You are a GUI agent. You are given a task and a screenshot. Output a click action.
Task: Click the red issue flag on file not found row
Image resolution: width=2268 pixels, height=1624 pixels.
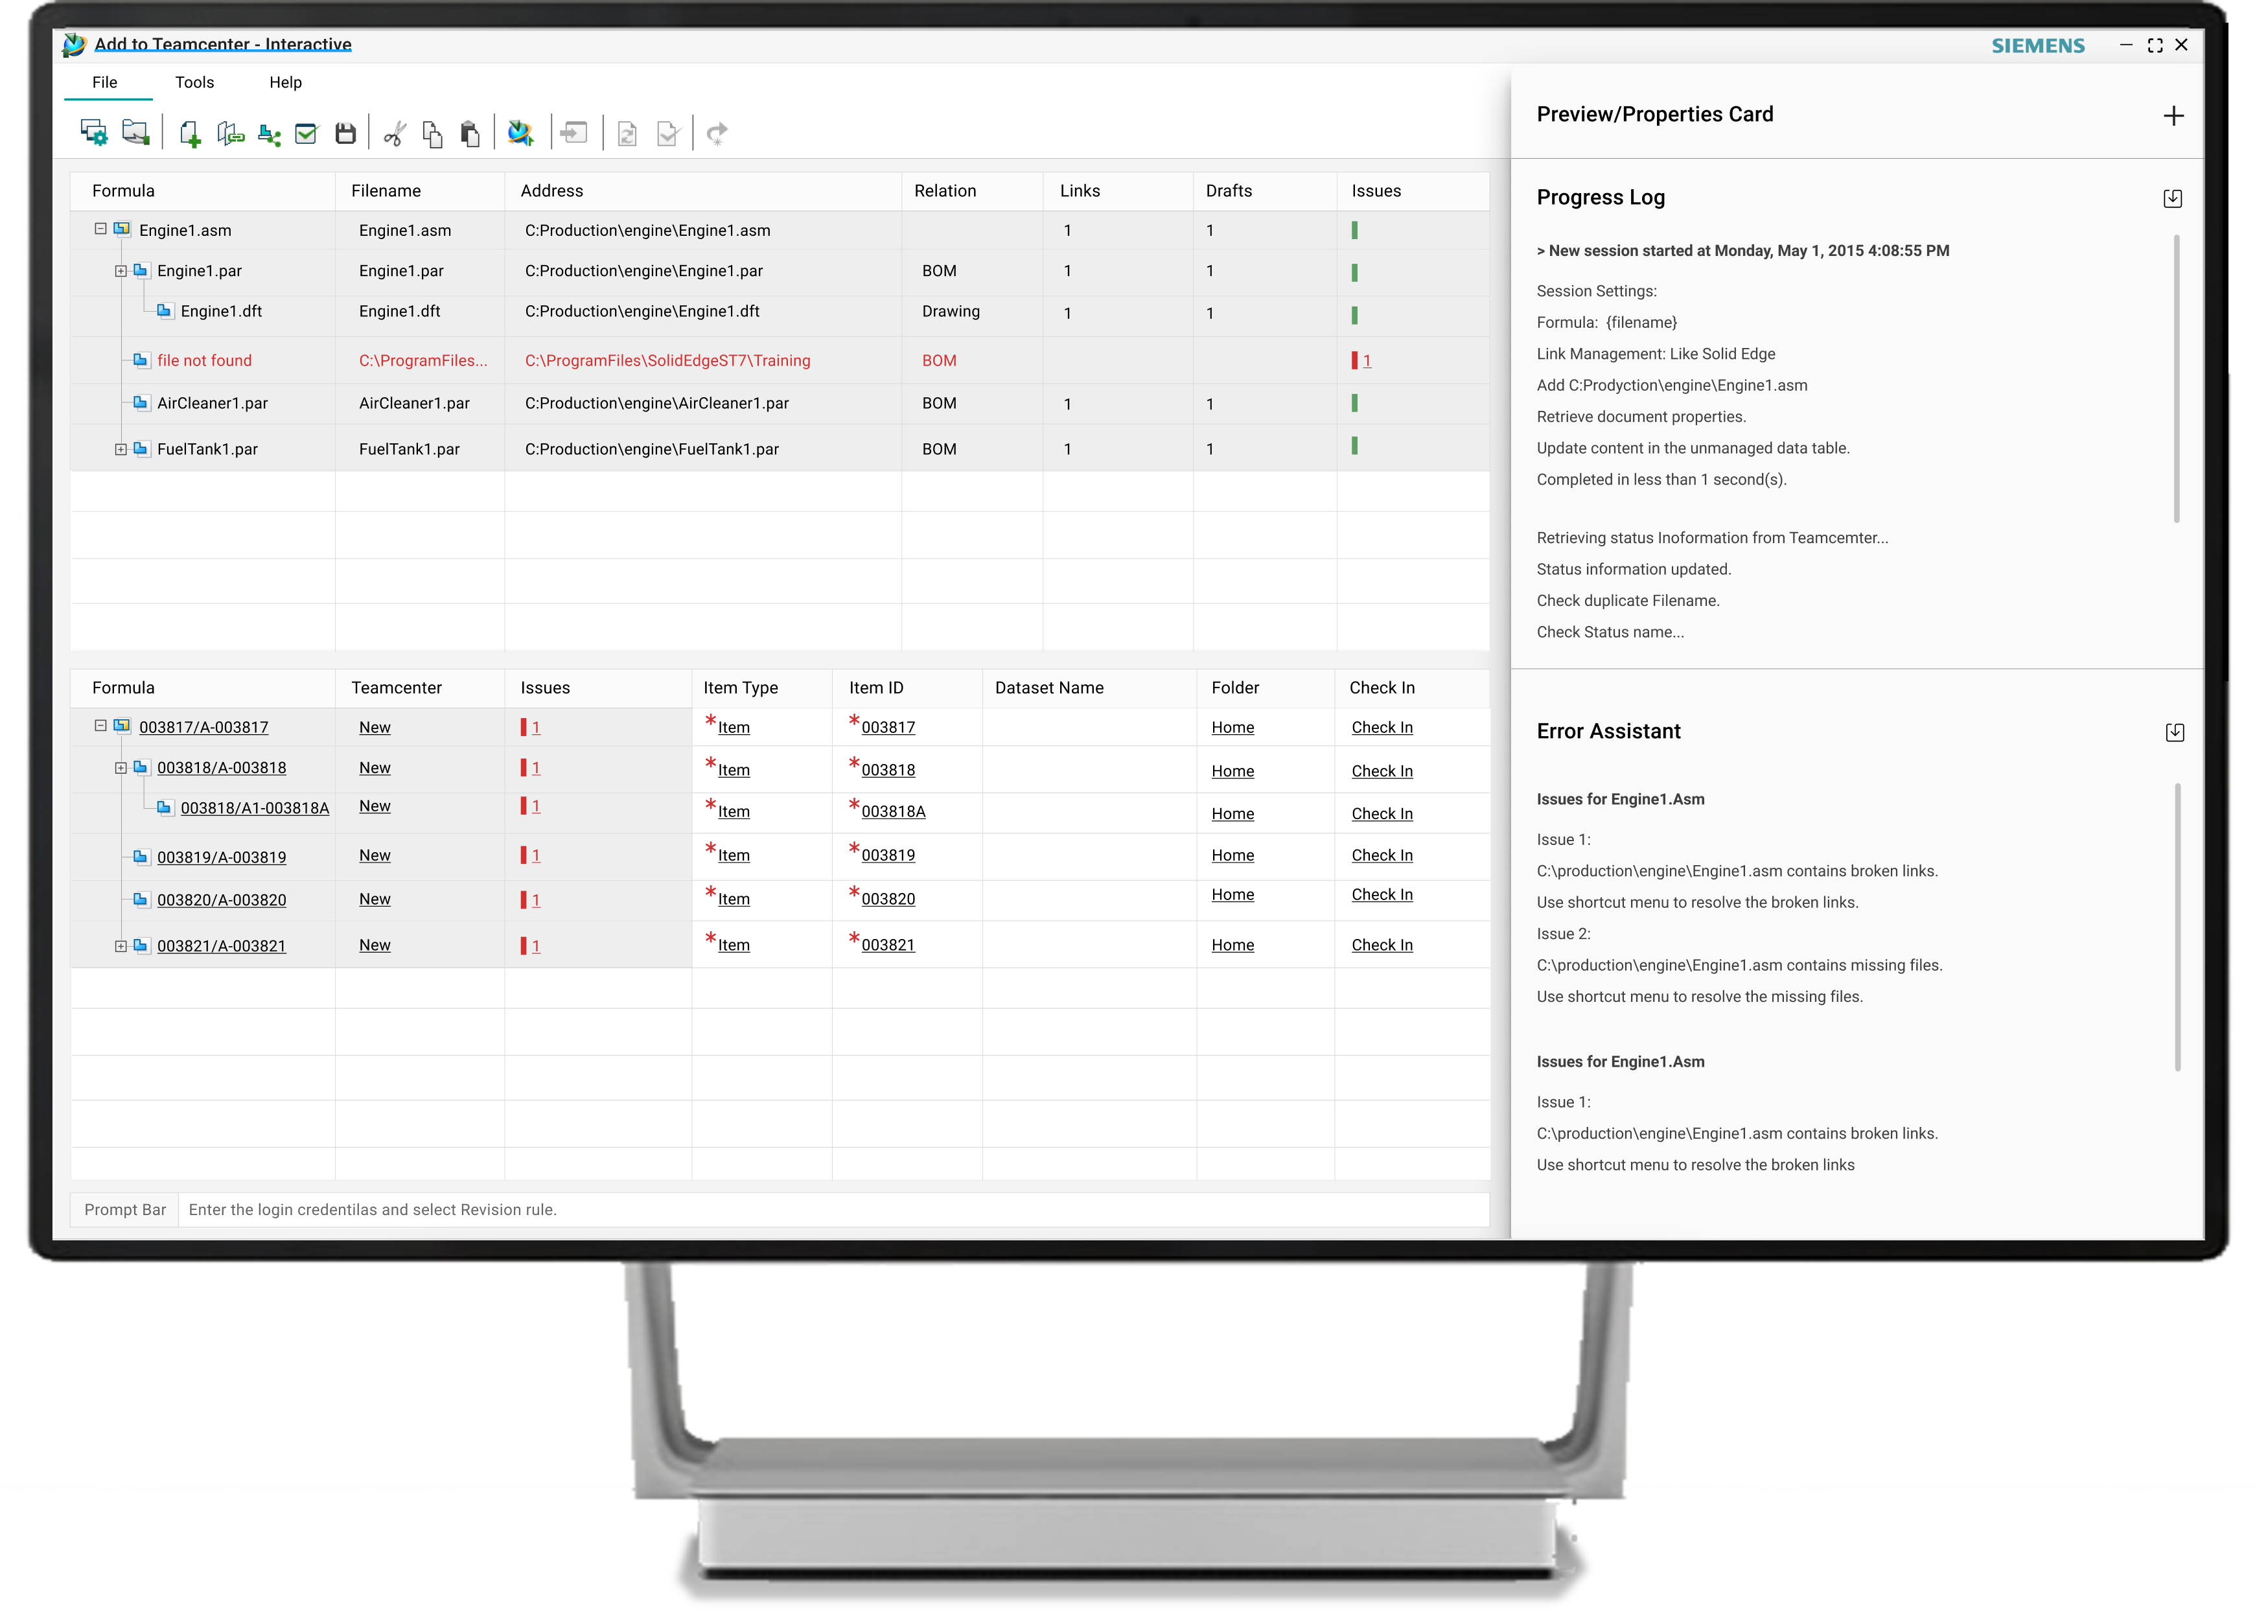tap(1354, 360)
